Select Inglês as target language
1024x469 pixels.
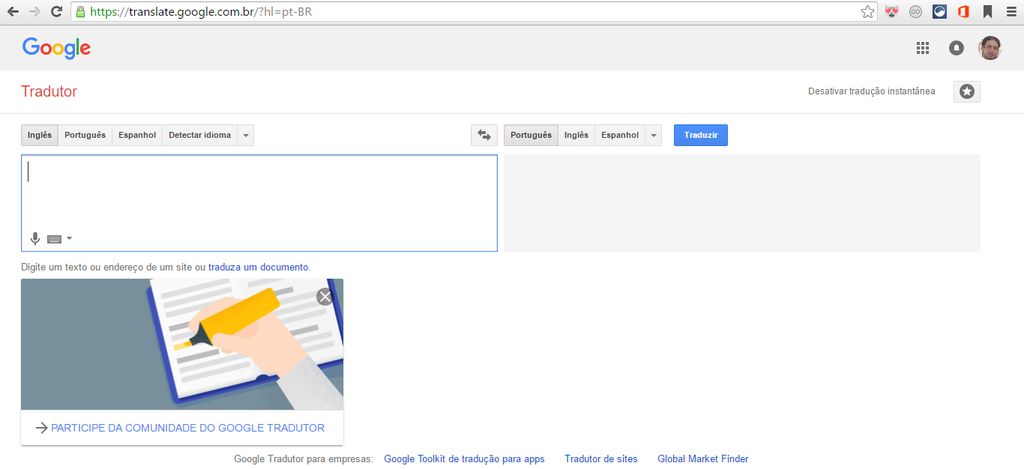pos(576,135)
